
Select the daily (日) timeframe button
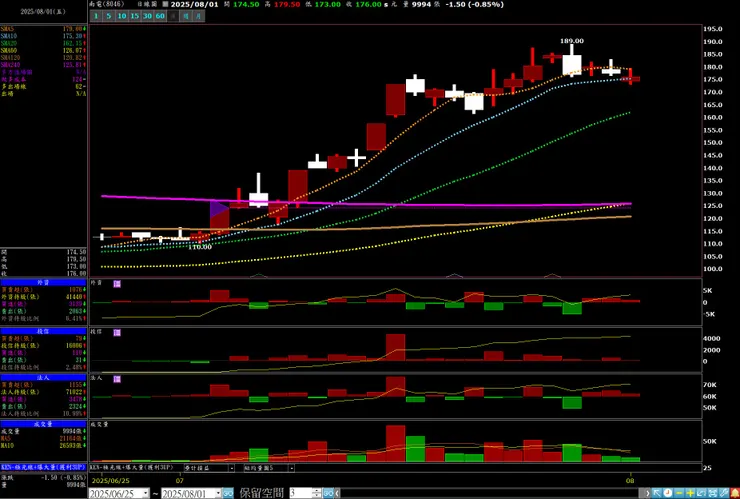[173, 16]
